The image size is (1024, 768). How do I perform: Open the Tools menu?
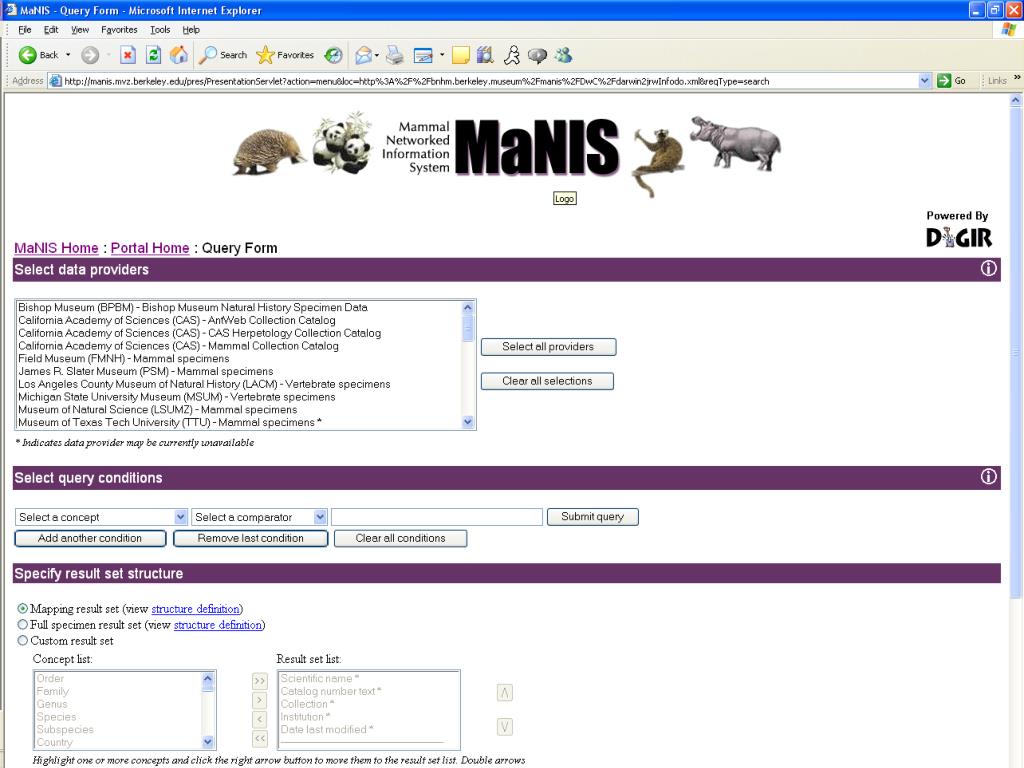tap(160, 29)
